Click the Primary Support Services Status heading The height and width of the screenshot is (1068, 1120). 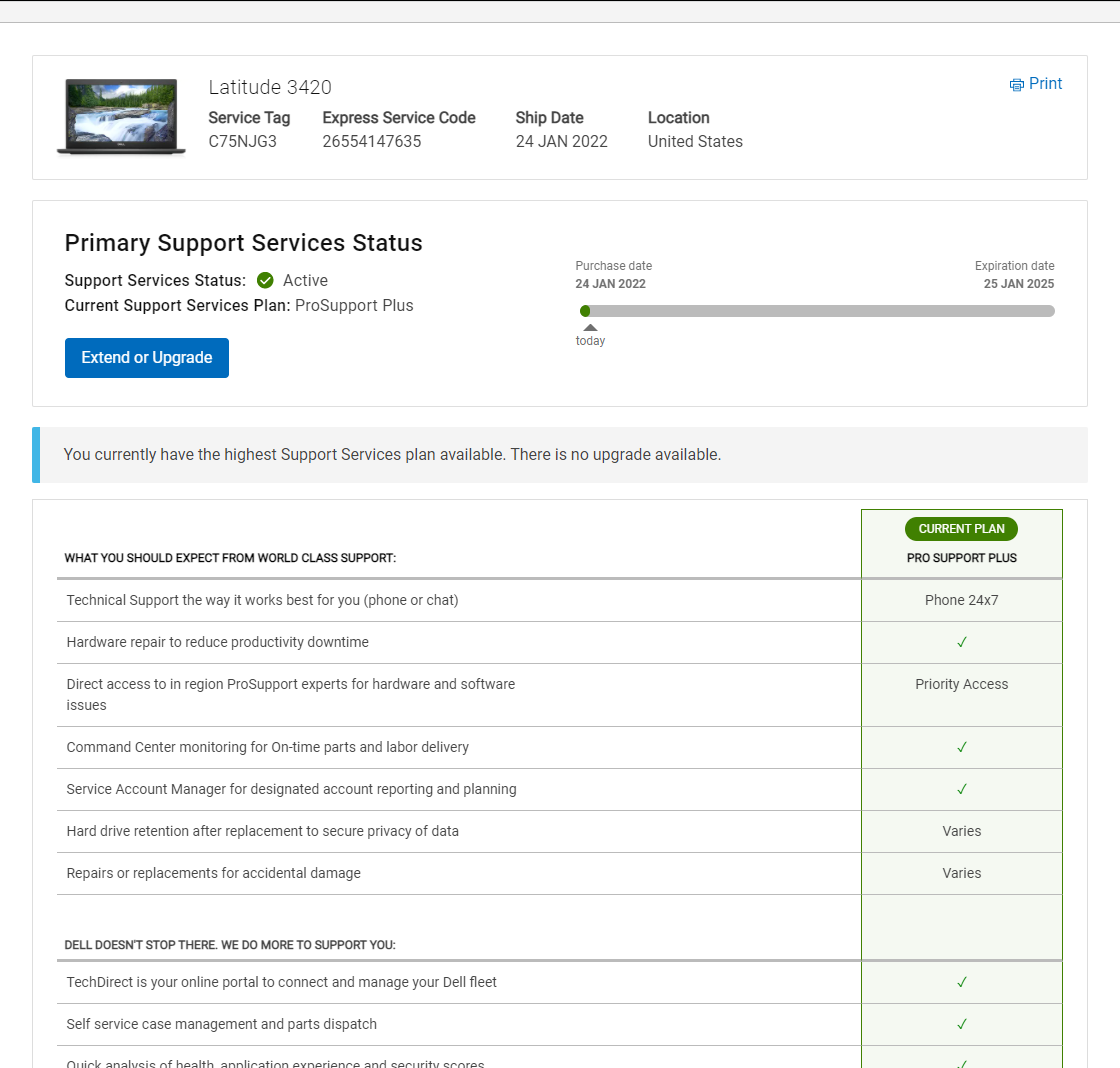click(x=244, y=243)
